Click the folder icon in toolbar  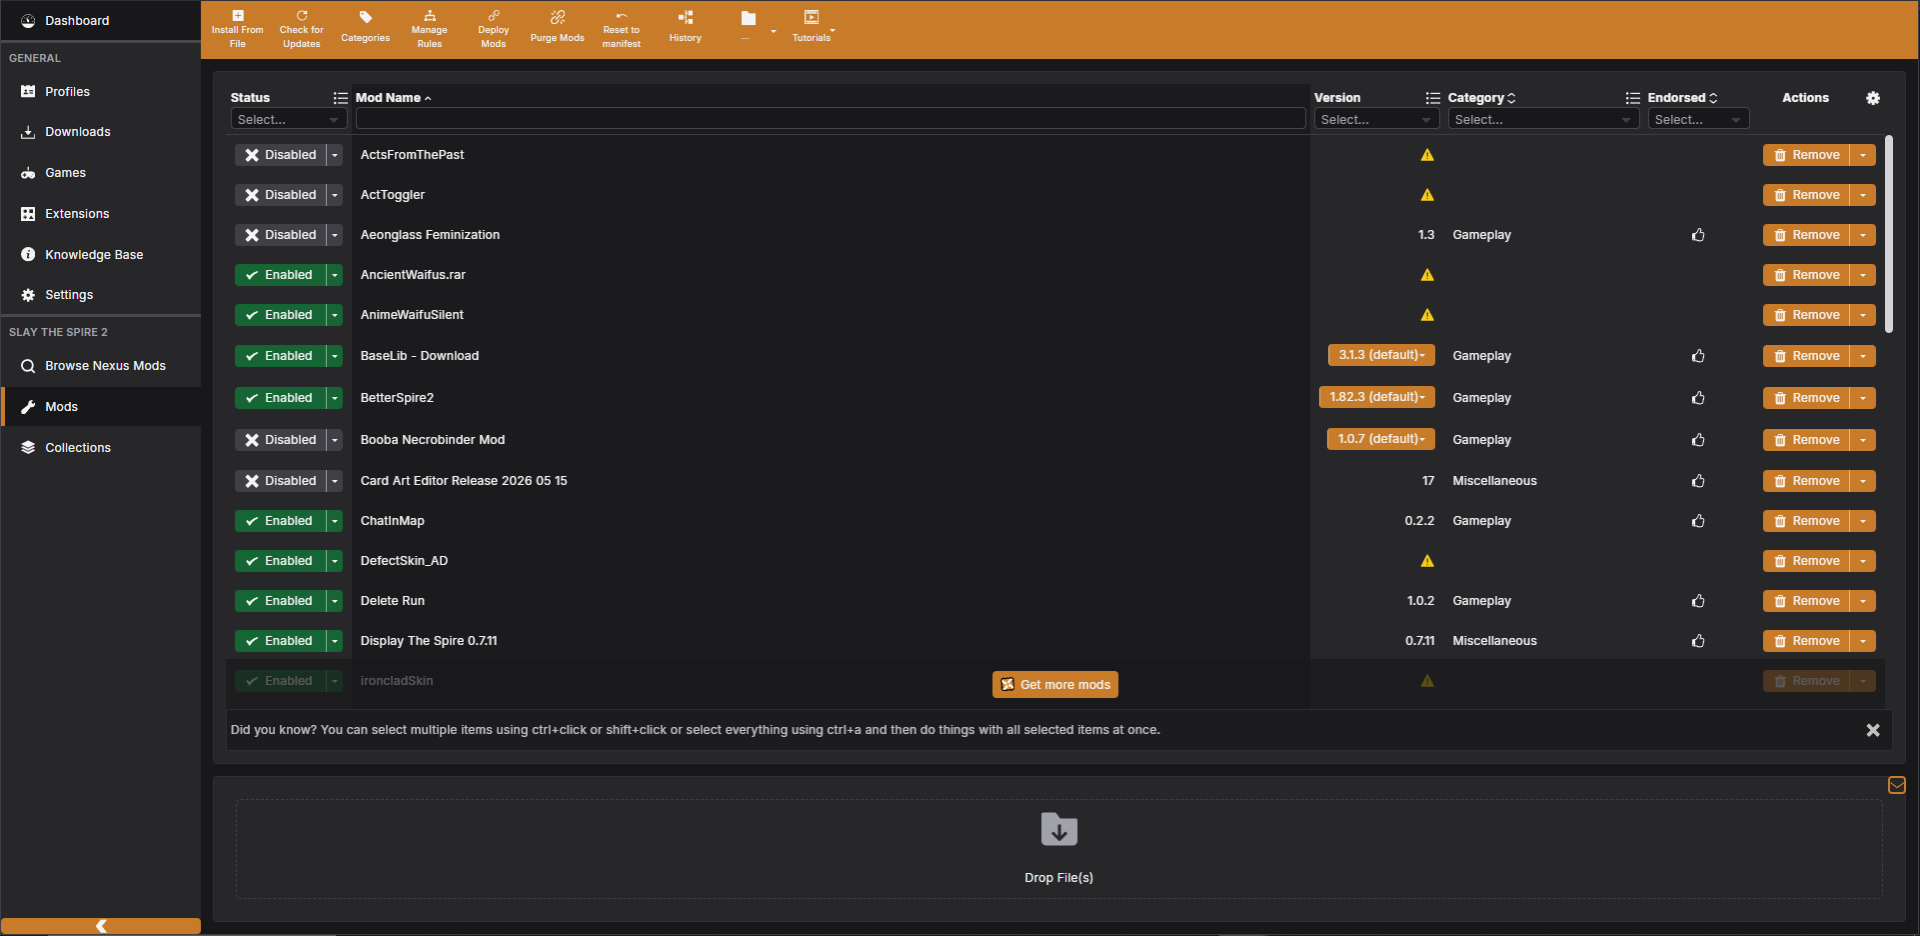[748, 19]
